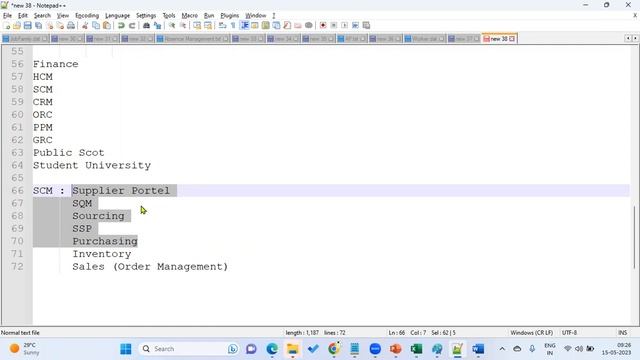Toggle the Document Map panel icon

pos(265,25)
